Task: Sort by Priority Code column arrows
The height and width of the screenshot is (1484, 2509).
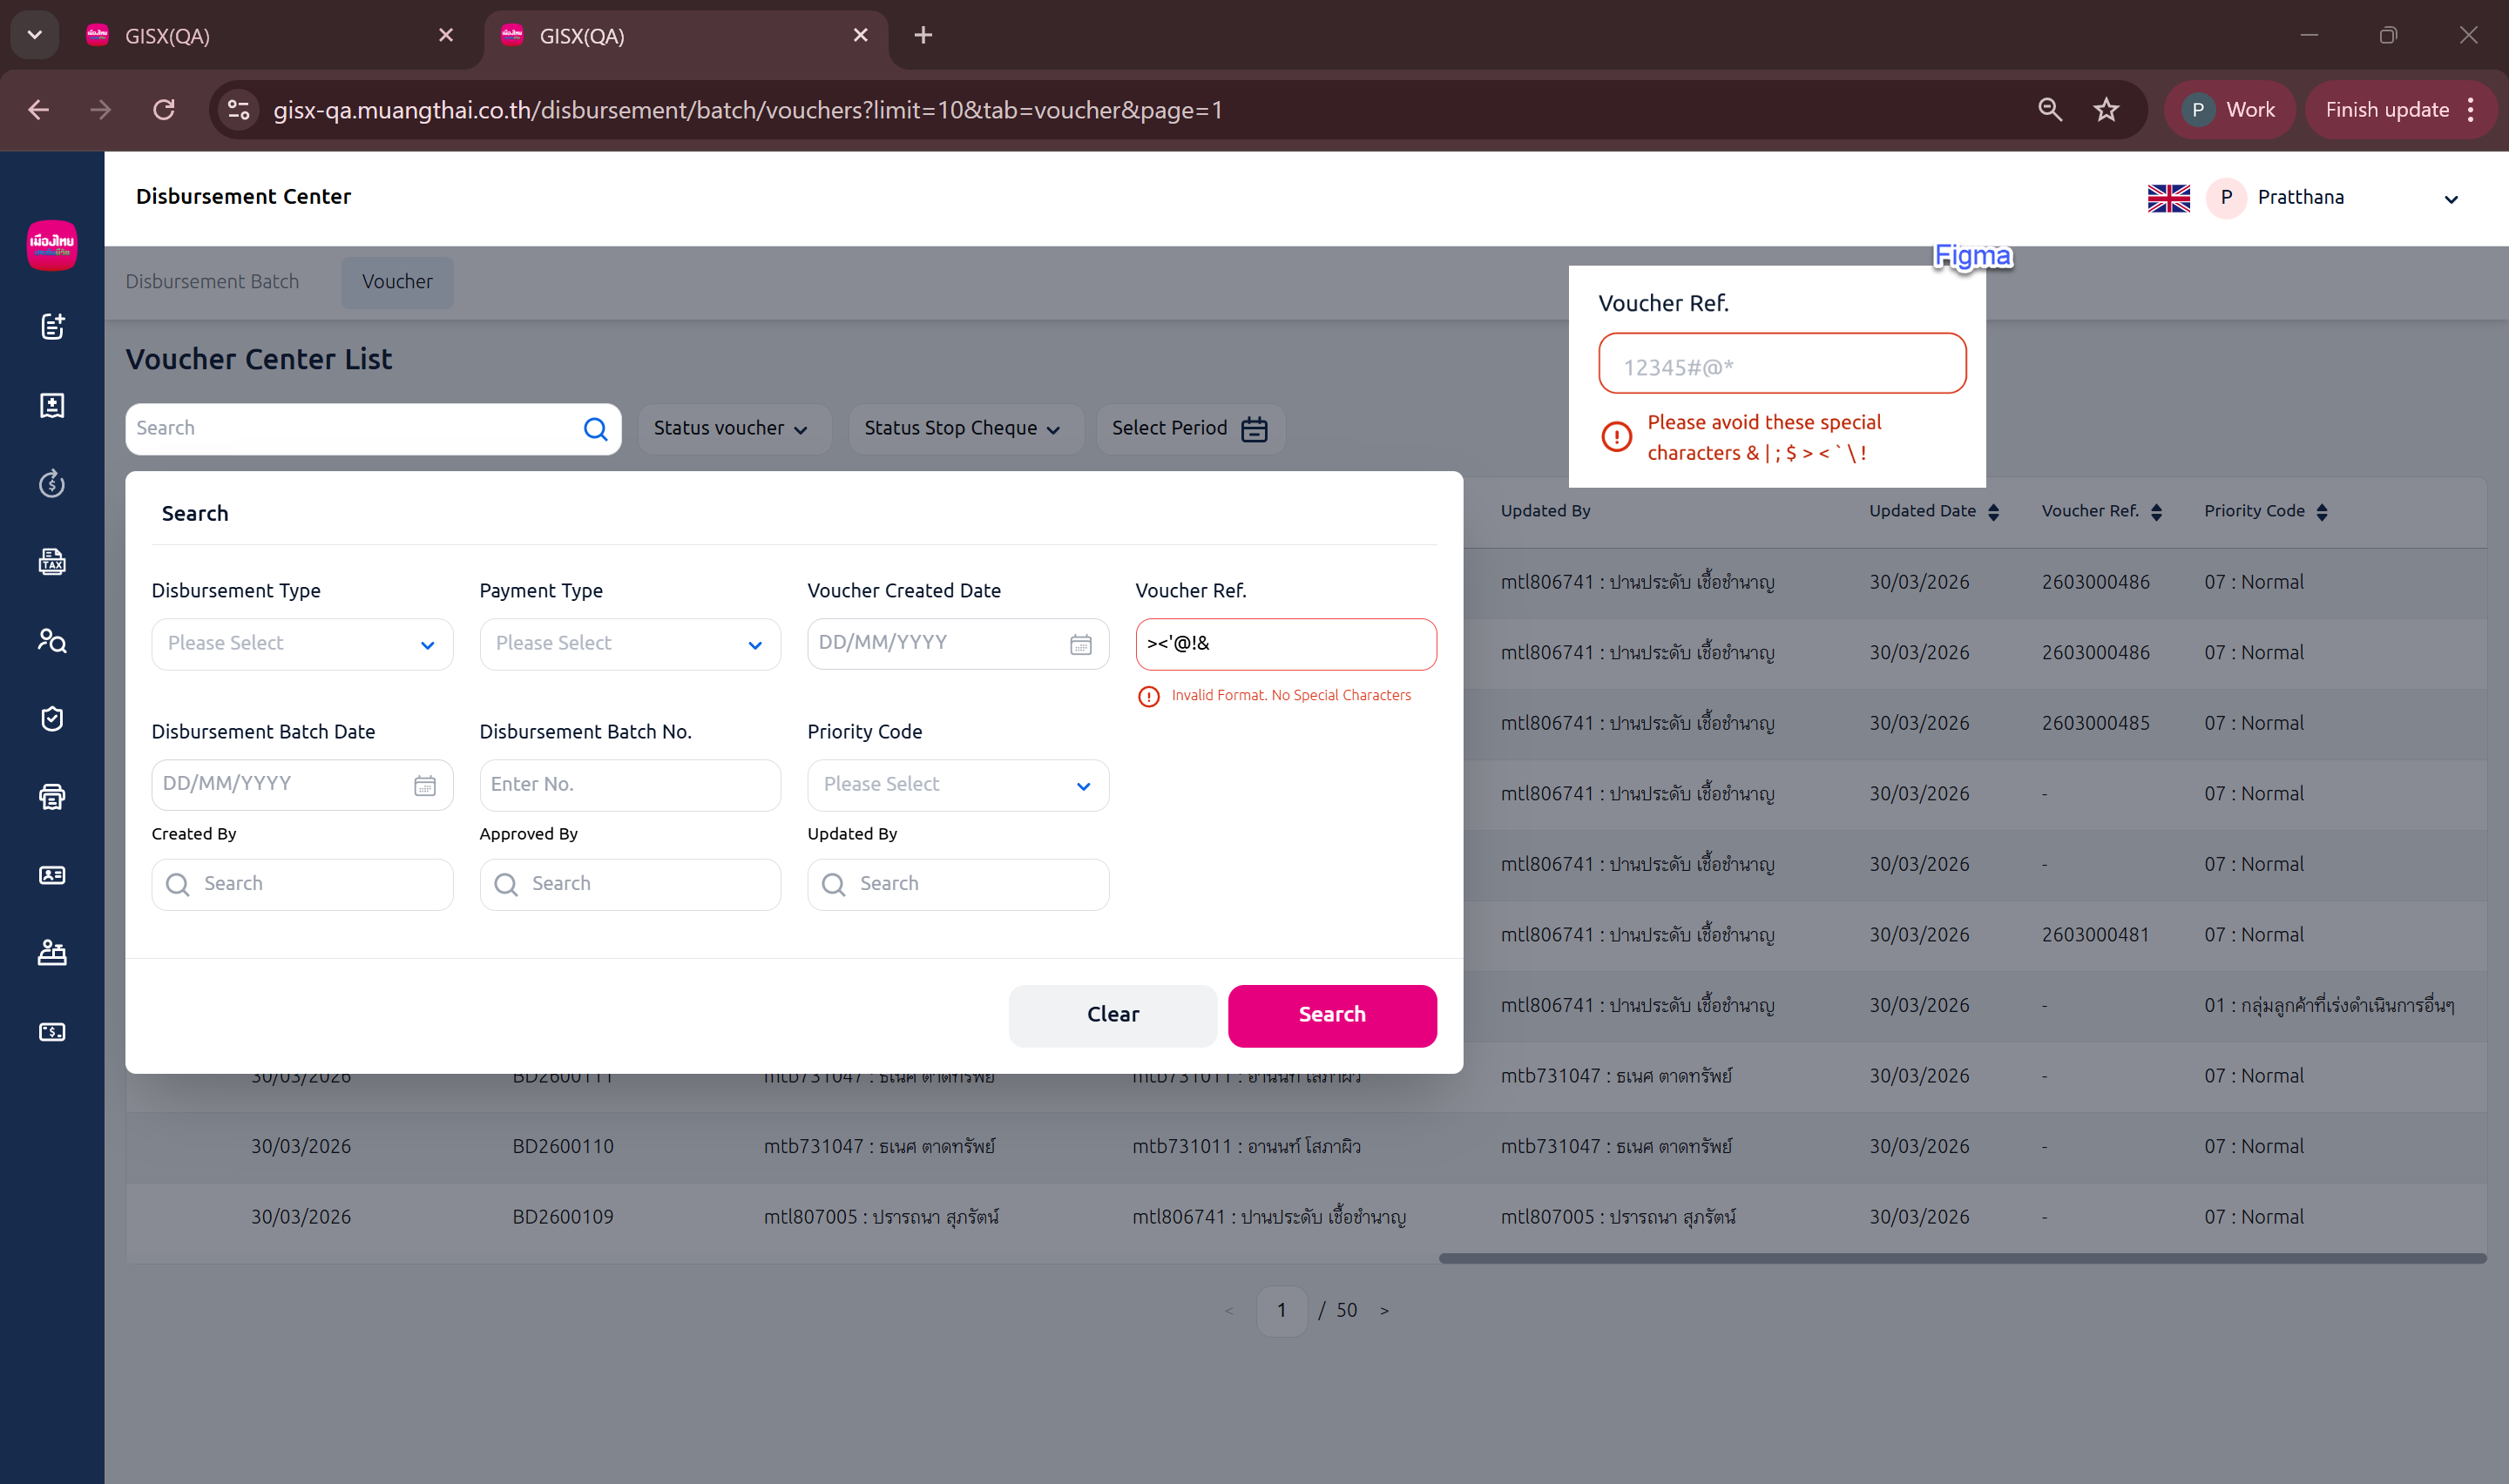Action: (x=2322, y=512)
